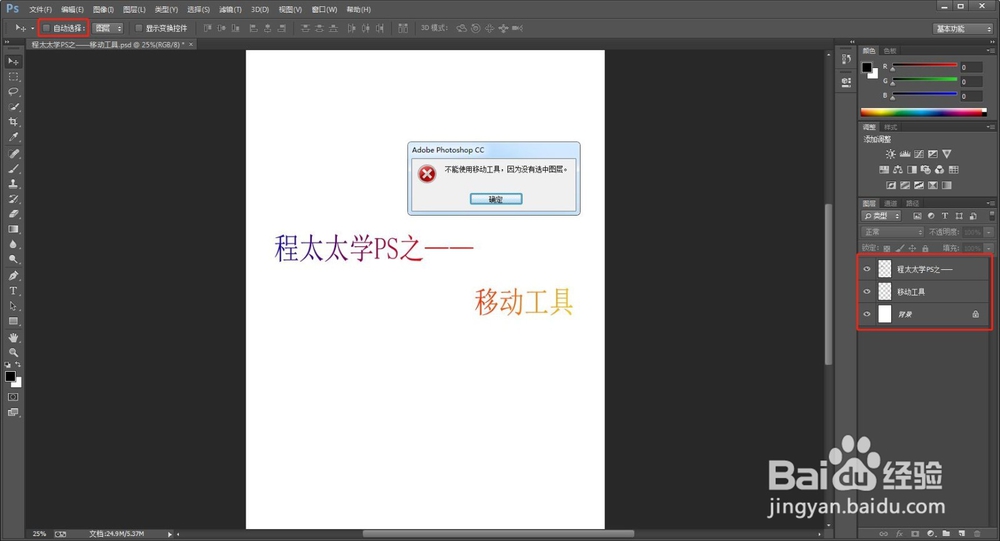Hide the 移动工具 layer
This screenshot has width=1000, height=541.
pyautogui.click(x=867, y=292)
